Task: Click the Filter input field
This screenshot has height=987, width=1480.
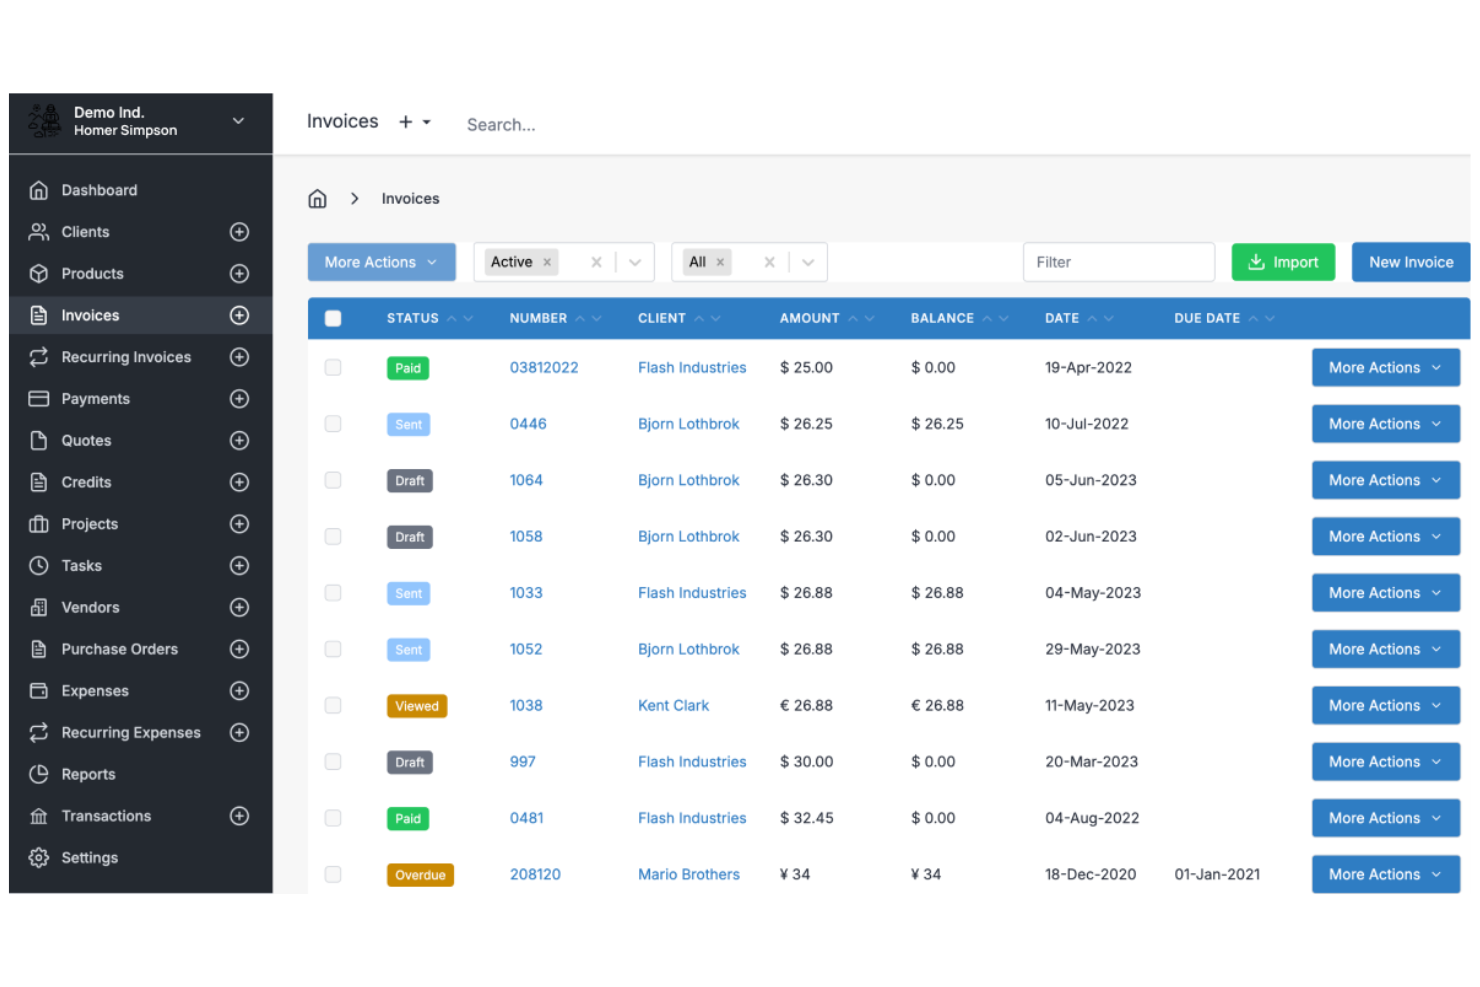Action: 1118,261
